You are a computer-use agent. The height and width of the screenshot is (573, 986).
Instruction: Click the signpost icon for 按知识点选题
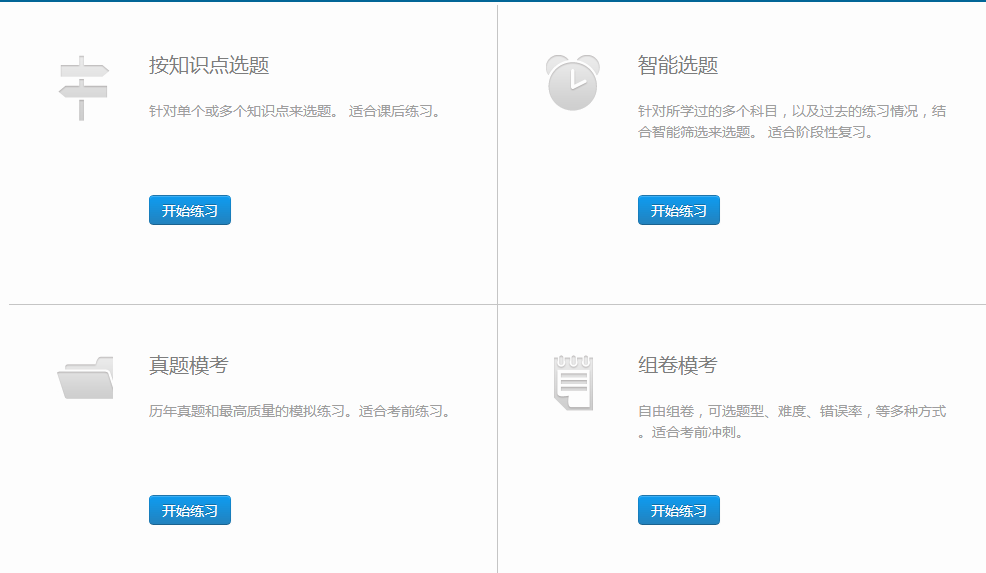coord(83,87)
